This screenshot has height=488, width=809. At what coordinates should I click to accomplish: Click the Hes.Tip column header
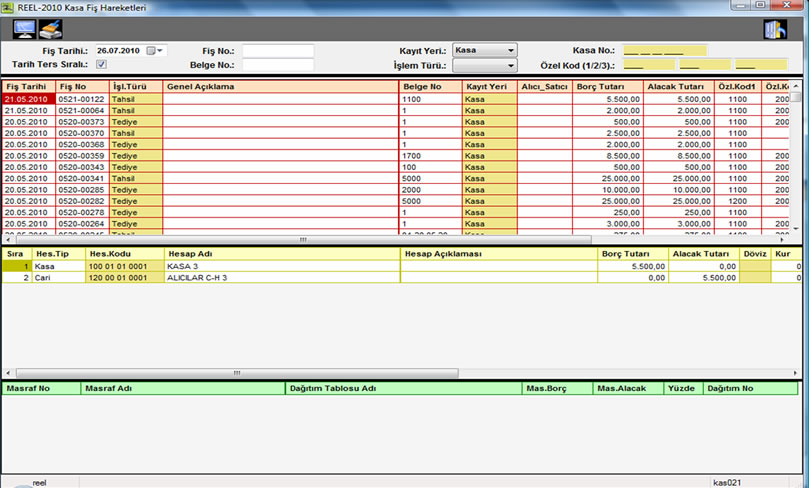pyautogui.click(x=58, y=254)
